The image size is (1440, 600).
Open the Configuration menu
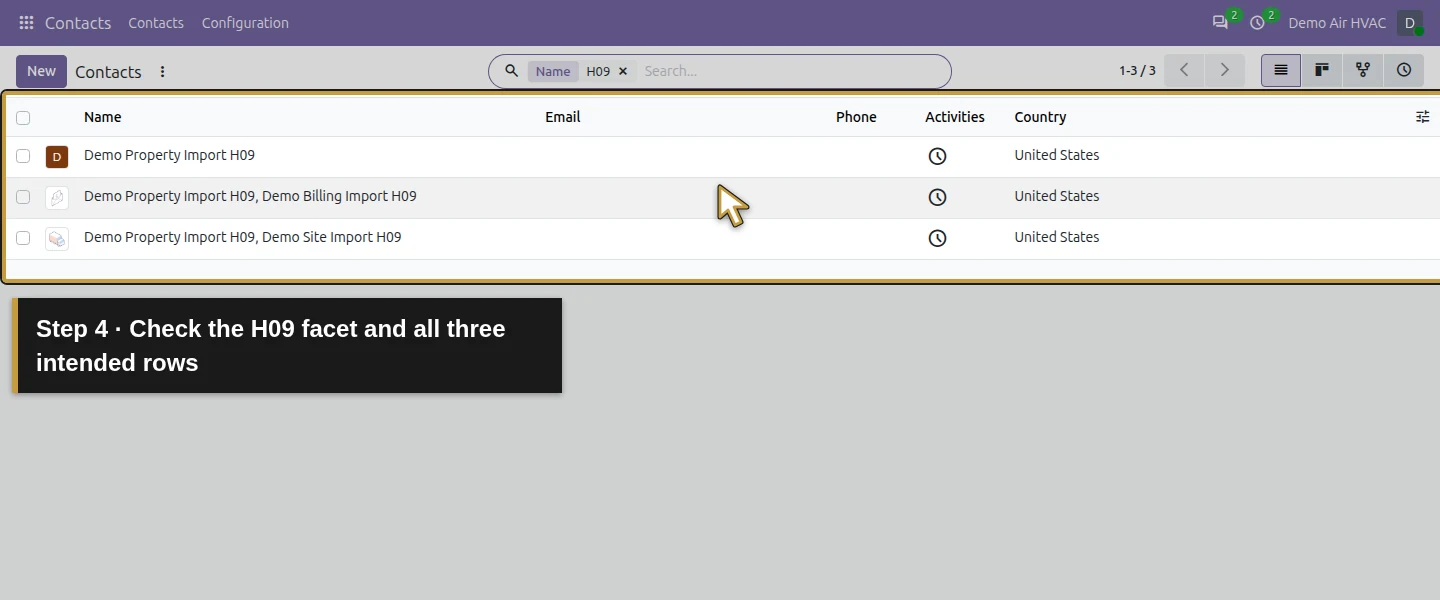pos(245,23)
